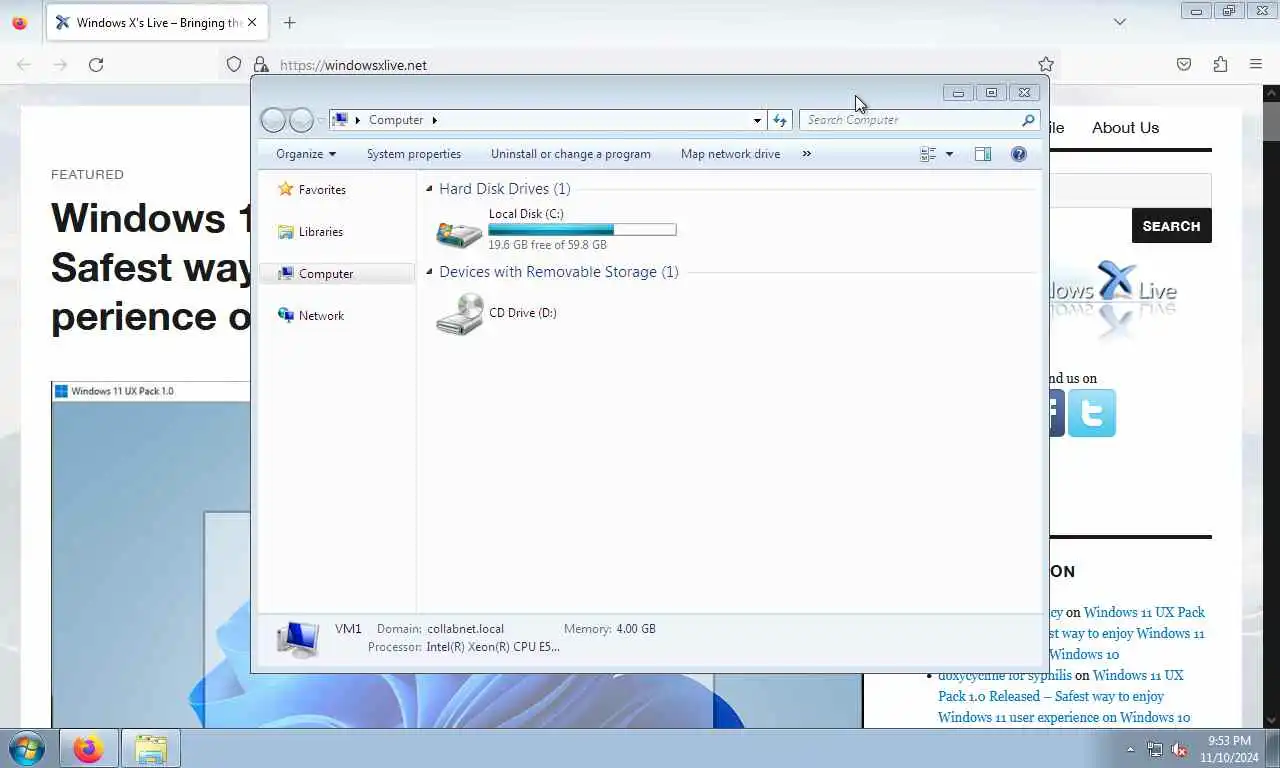Screen dimensions: 1280x768
Task: Show hidden system tray icons
Action: (x=1131, y=749)
